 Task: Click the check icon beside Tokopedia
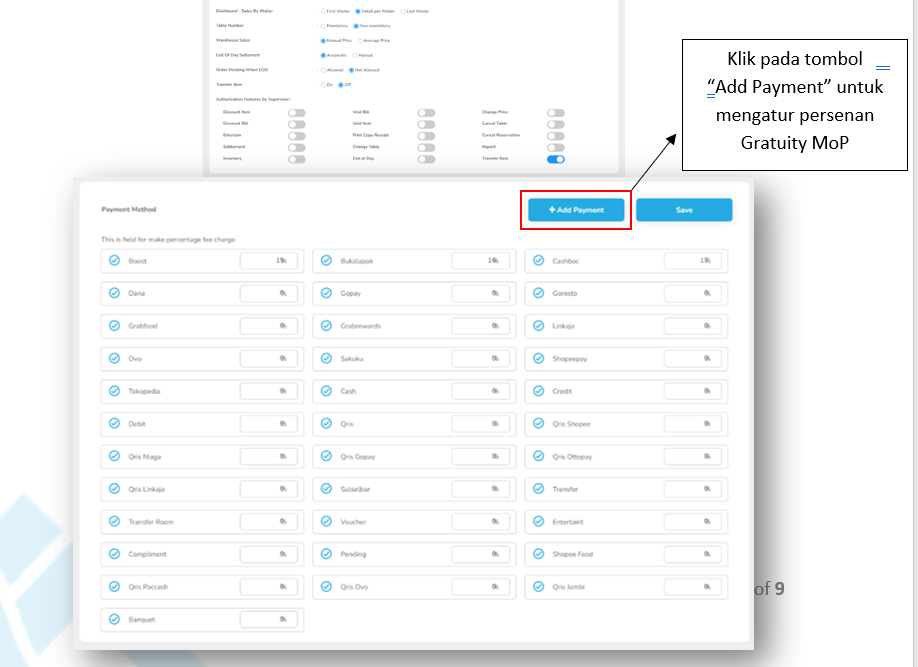tap(114, 391)
